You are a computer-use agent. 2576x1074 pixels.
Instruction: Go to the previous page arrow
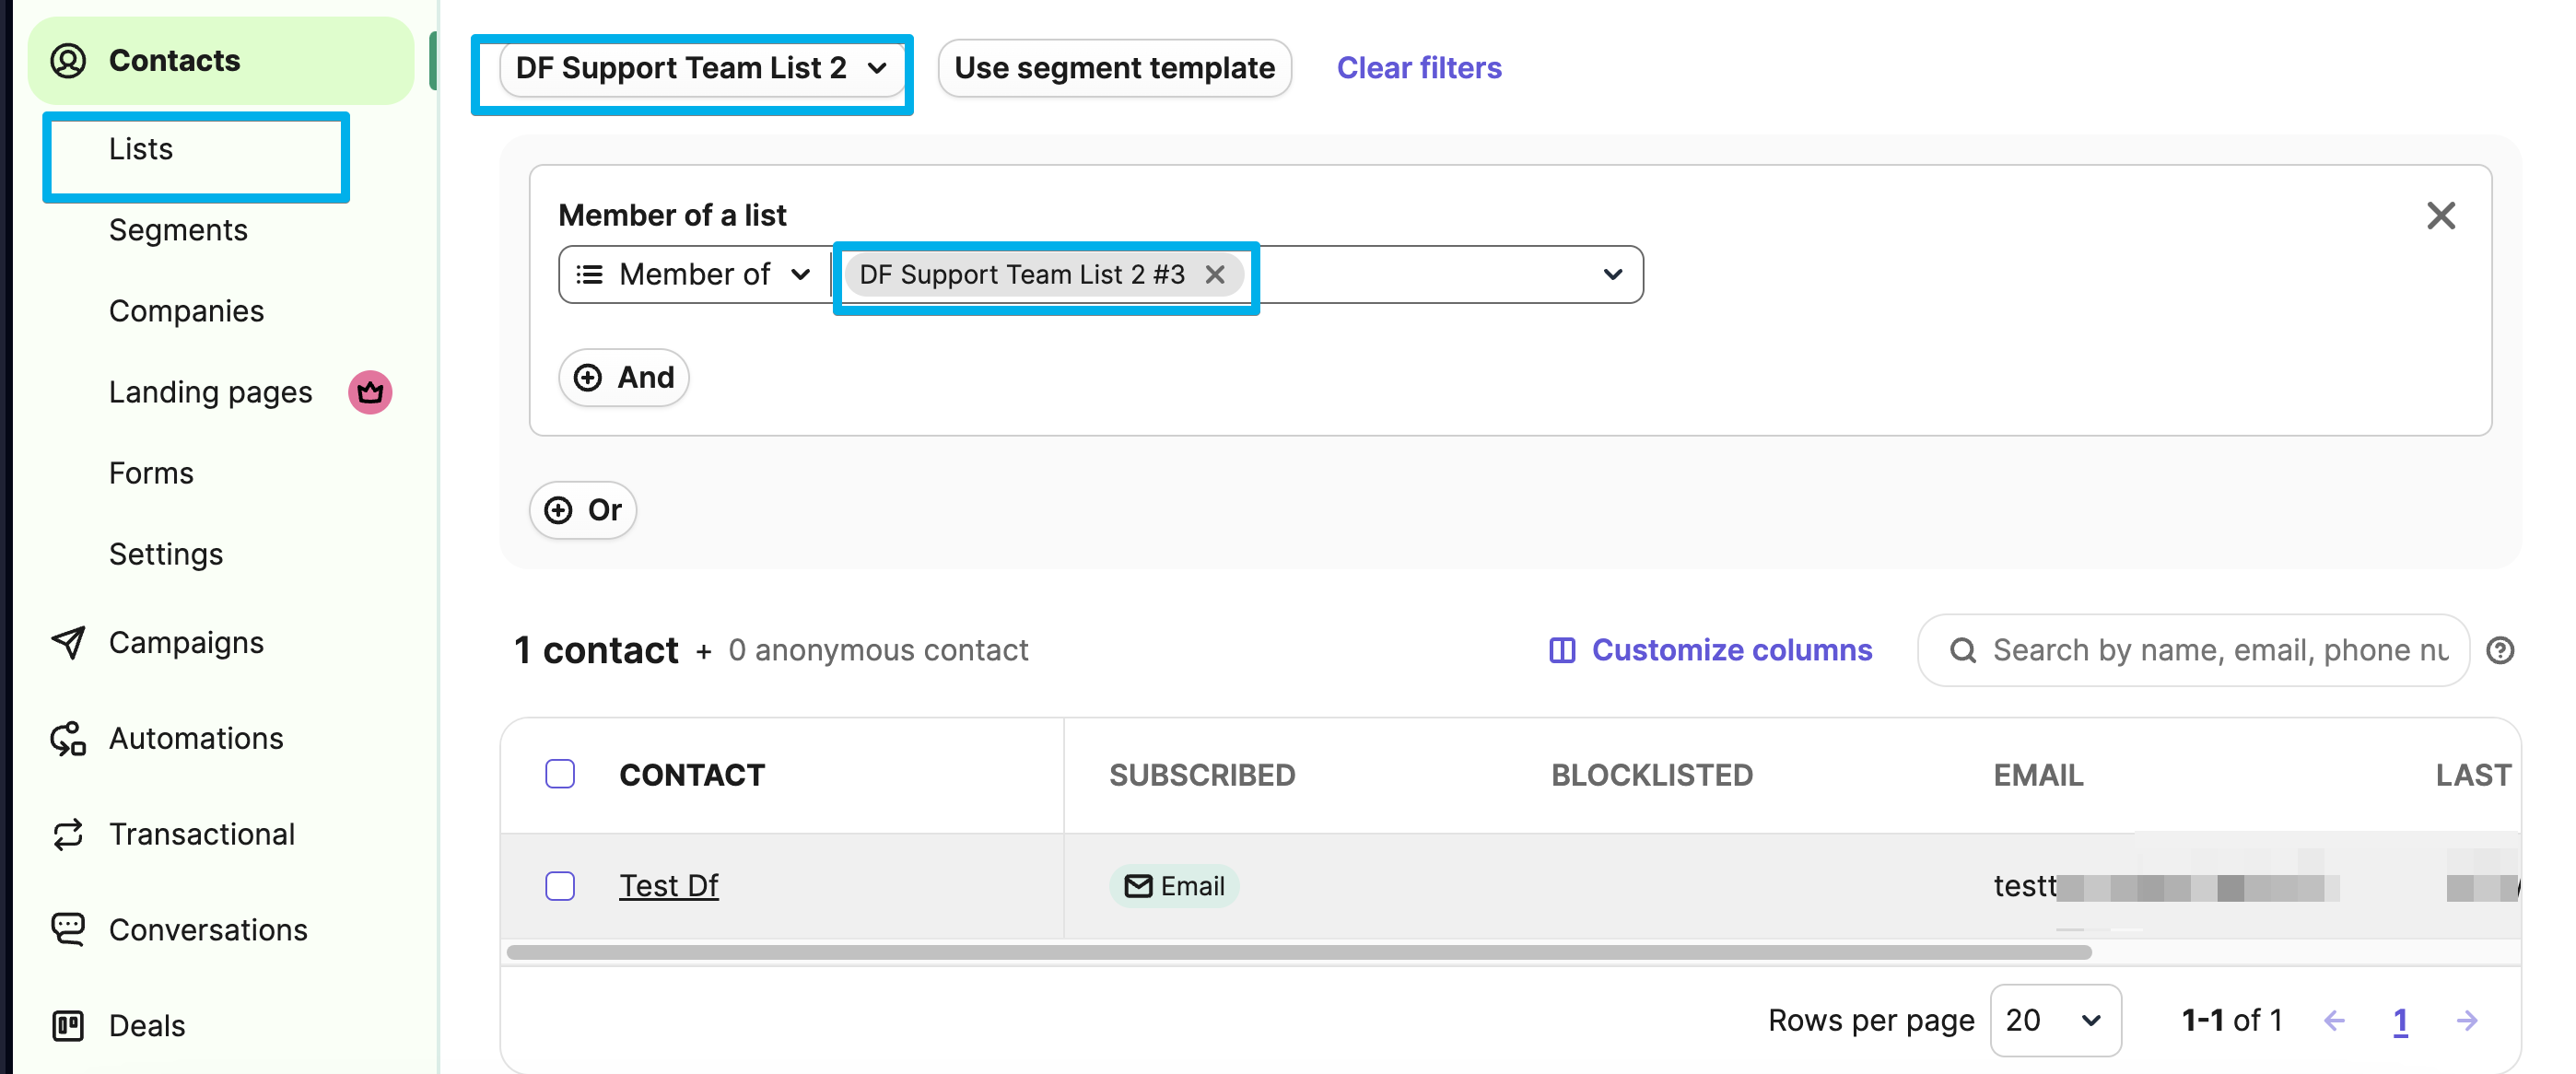click(x=2335, y=1020)
